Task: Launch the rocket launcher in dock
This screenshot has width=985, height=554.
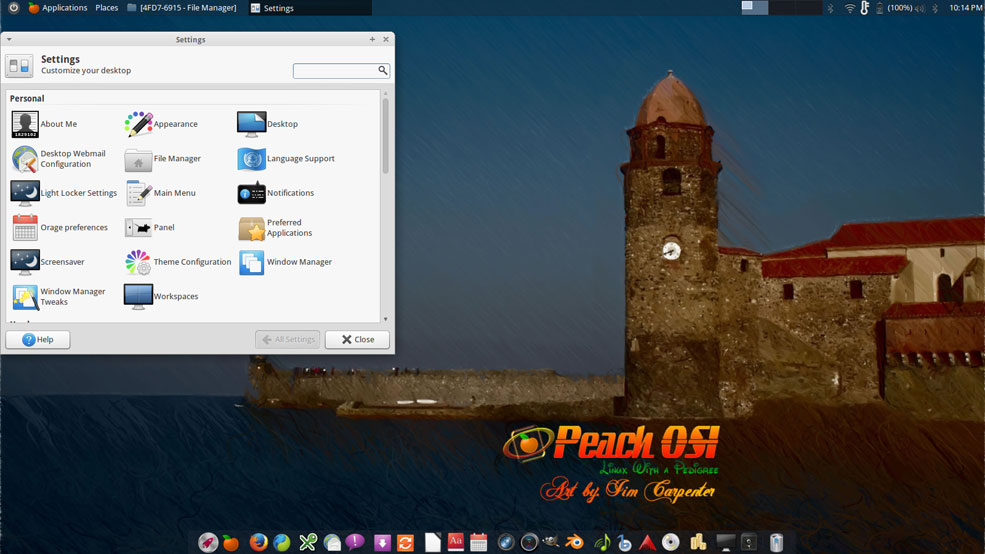Action: (x=208, y=542)
